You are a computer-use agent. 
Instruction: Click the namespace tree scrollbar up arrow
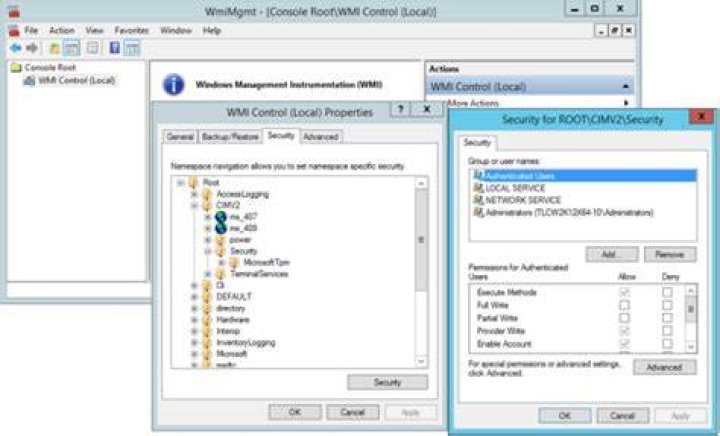pos(421,183)
